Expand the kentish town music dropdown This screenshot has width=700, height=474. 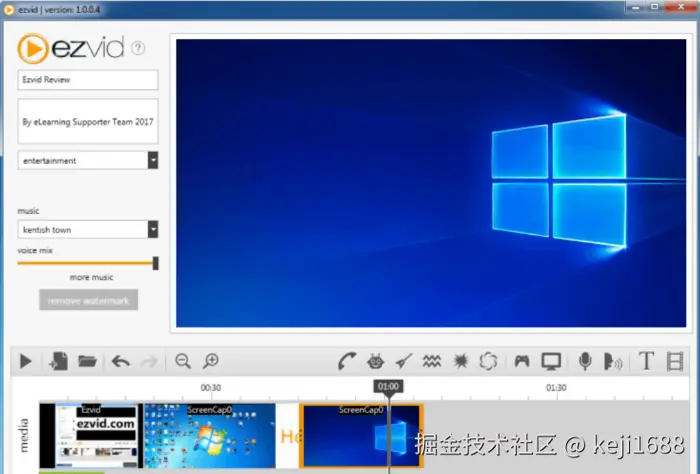point(153,229)
